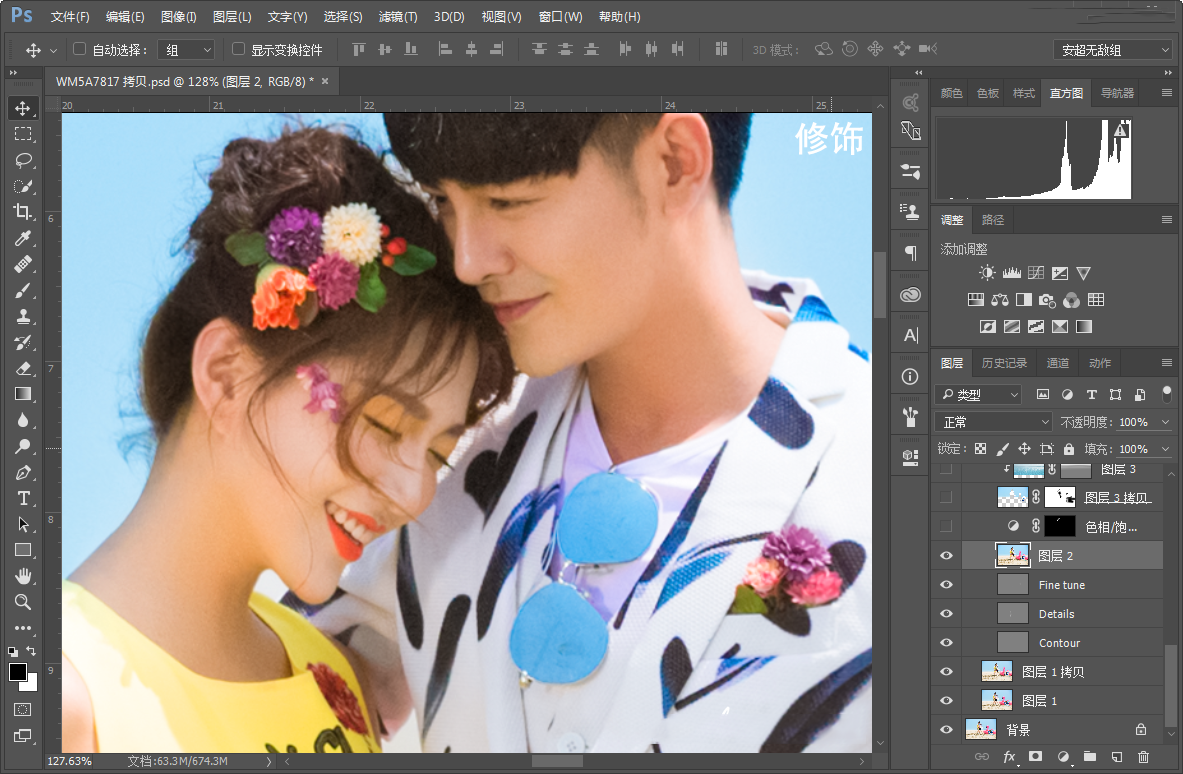Hide the 背景 layer
The width and height of the screenshot is (1183, 774).
tap(946, 729)
